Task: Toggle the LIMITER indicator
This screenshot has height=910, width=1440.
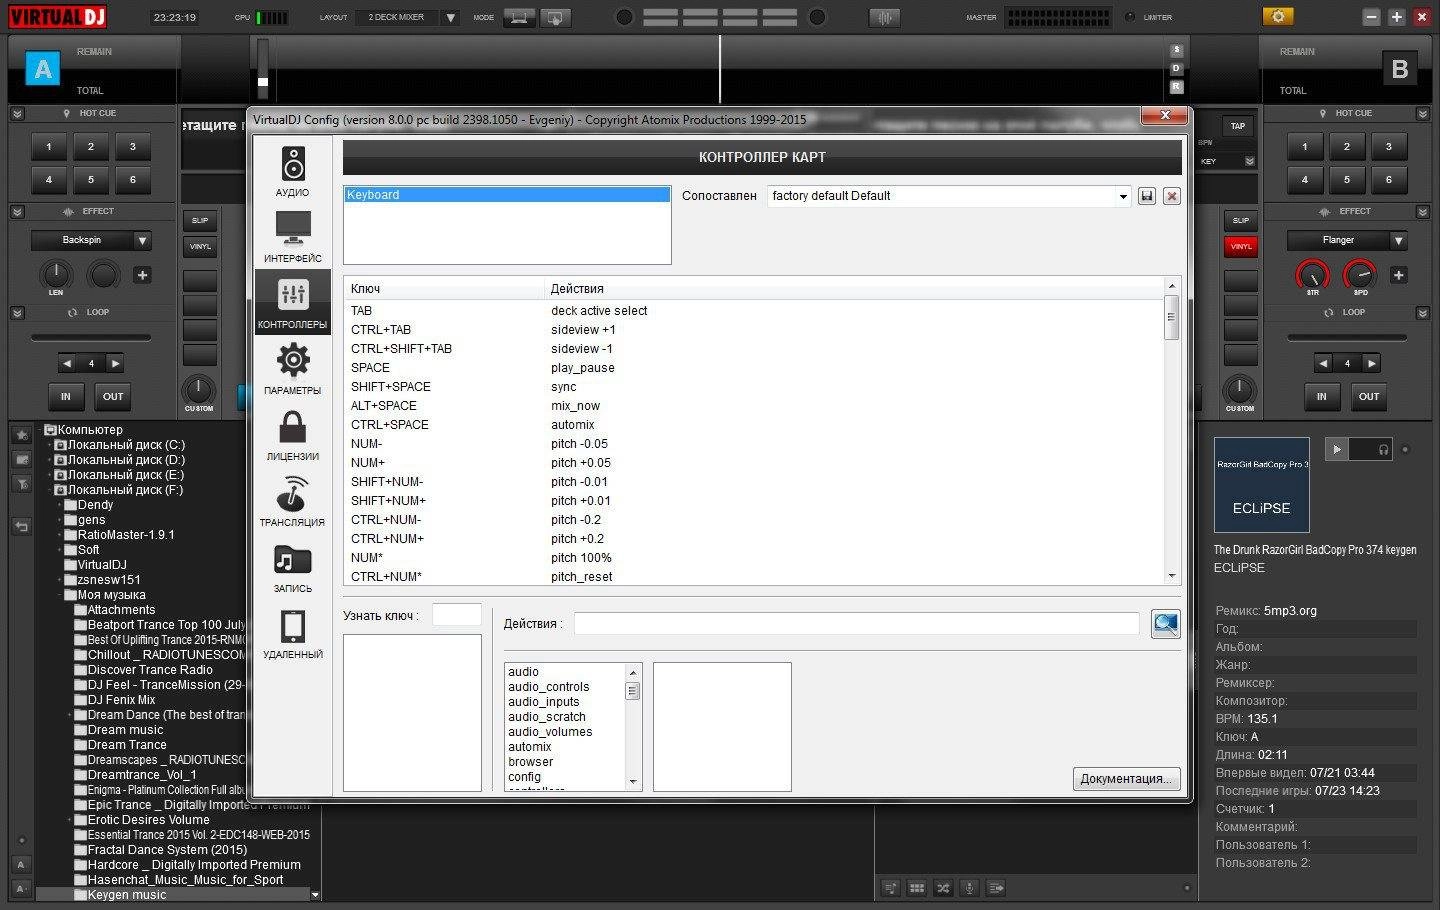Action: pos(1130,17)
